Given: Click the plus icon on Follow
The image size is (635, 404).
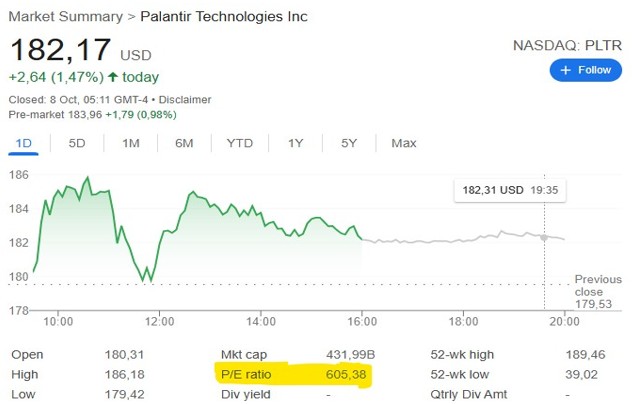Looking at the screenshot, I should (x=566, y=70).
